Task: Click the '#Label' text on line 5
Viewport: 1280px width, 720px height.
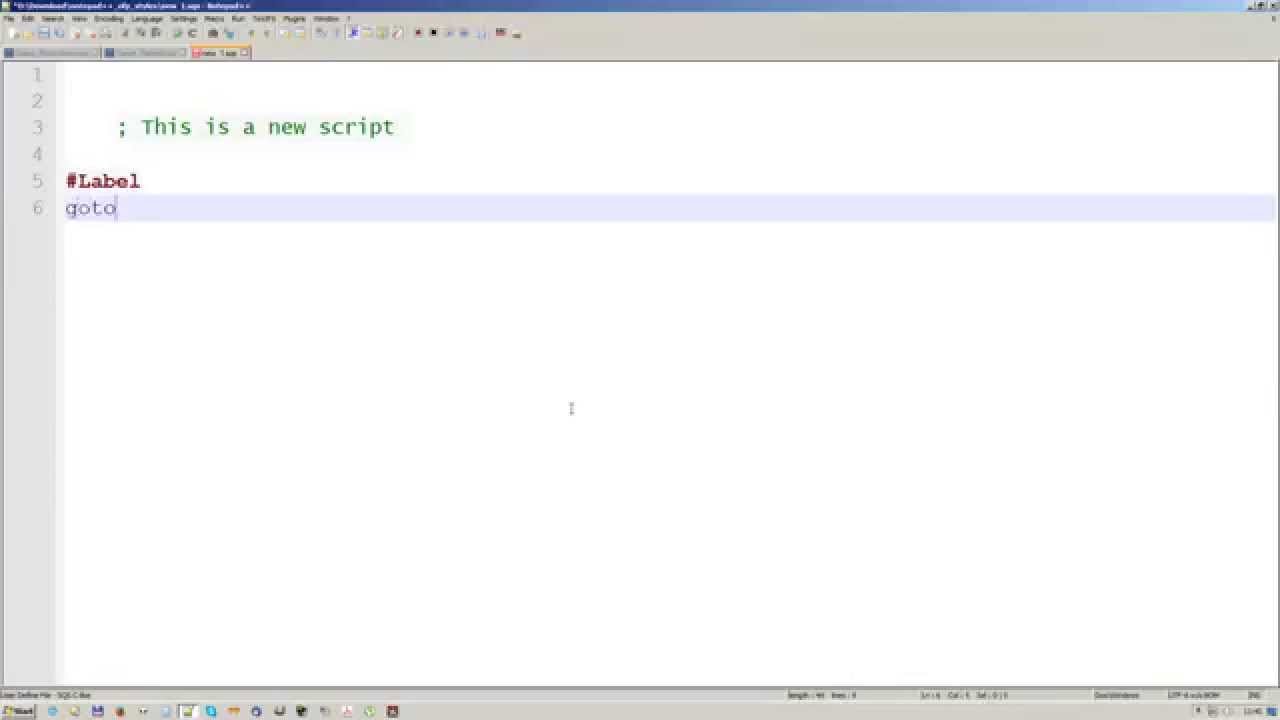Action: tap(103, 181)
